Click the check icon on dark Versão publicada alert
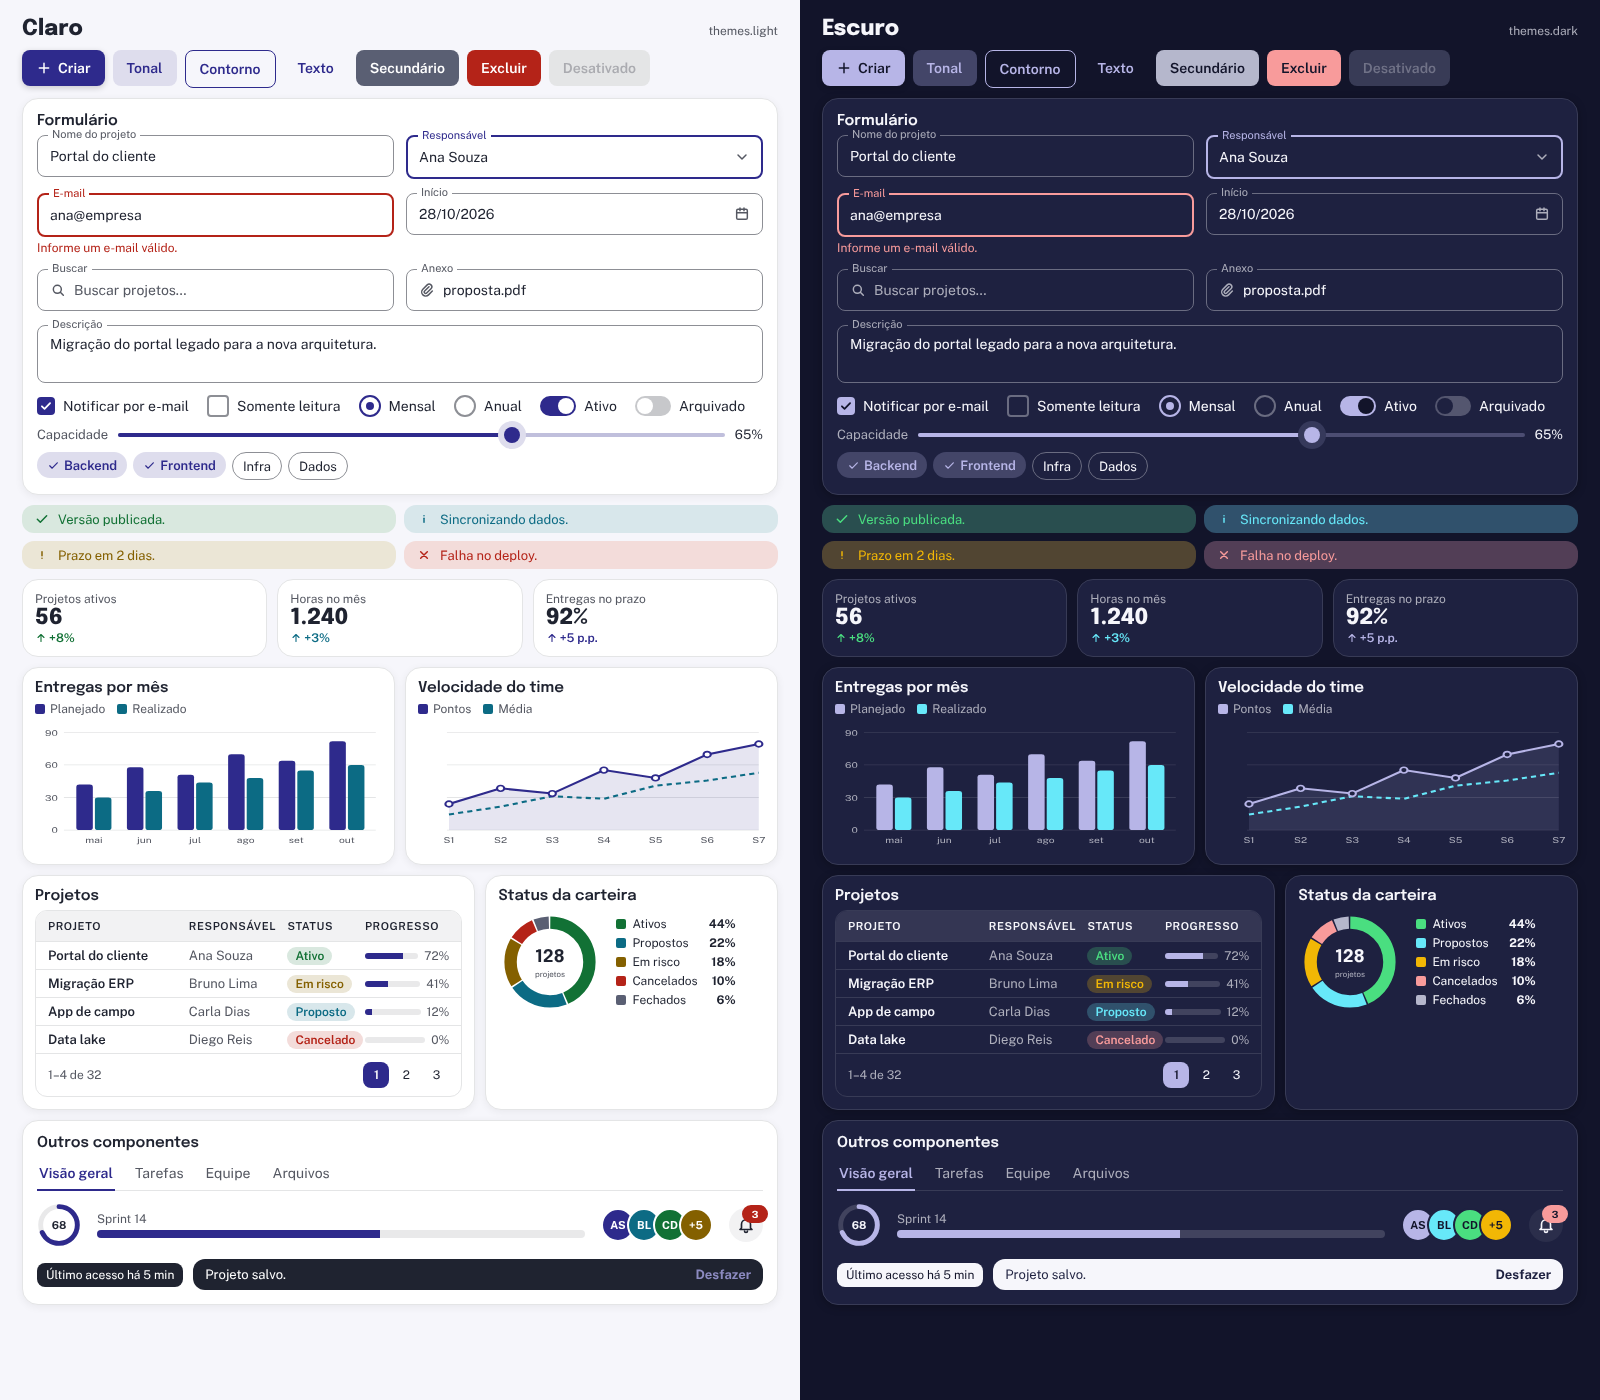Screen dimensions: 1600x1400 coord(842,519)
